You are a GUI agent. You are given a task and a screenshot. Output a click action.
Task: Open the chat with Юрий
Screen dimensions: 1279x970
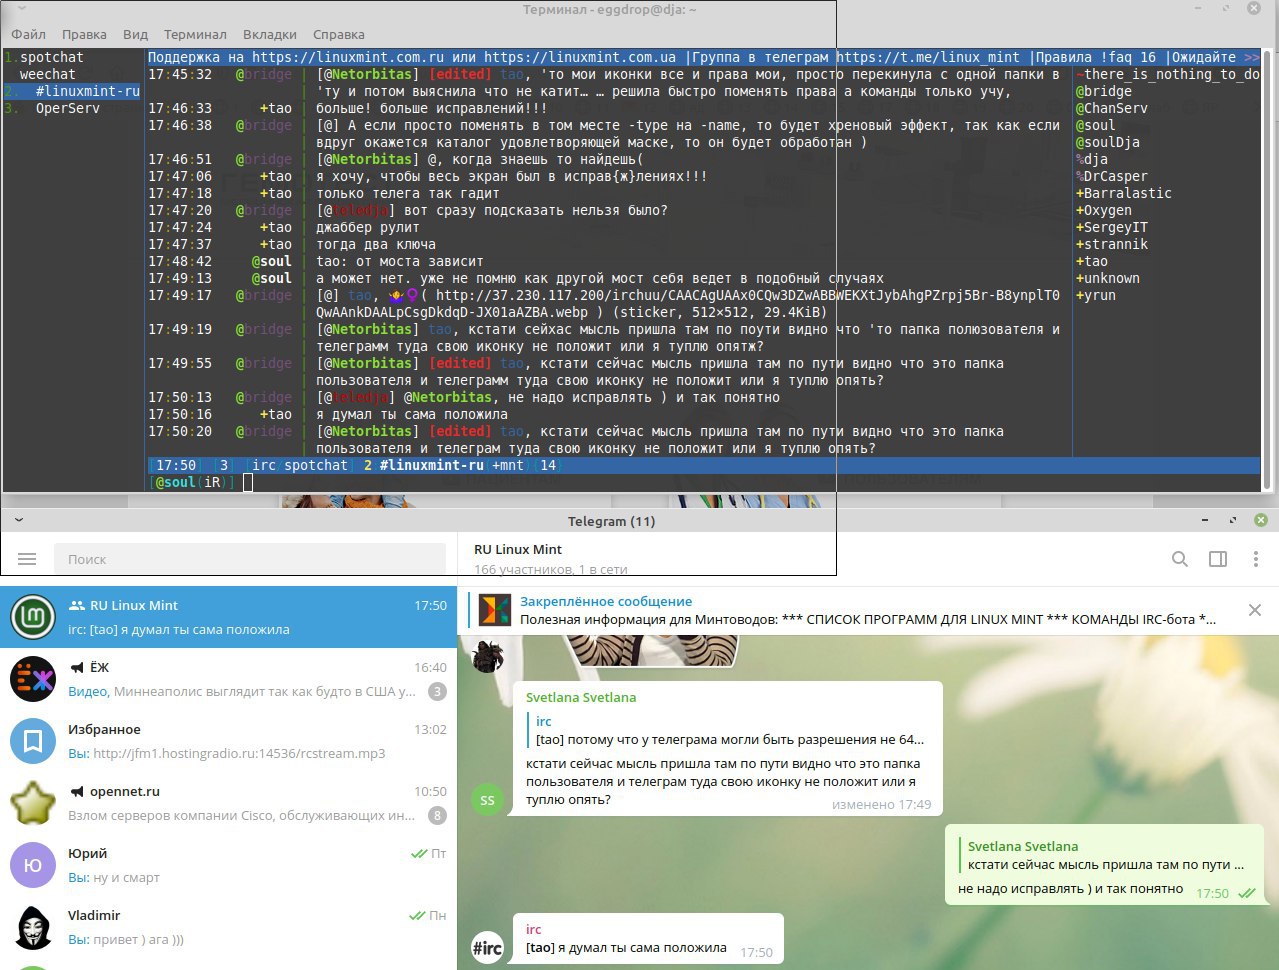click(228, 865)
